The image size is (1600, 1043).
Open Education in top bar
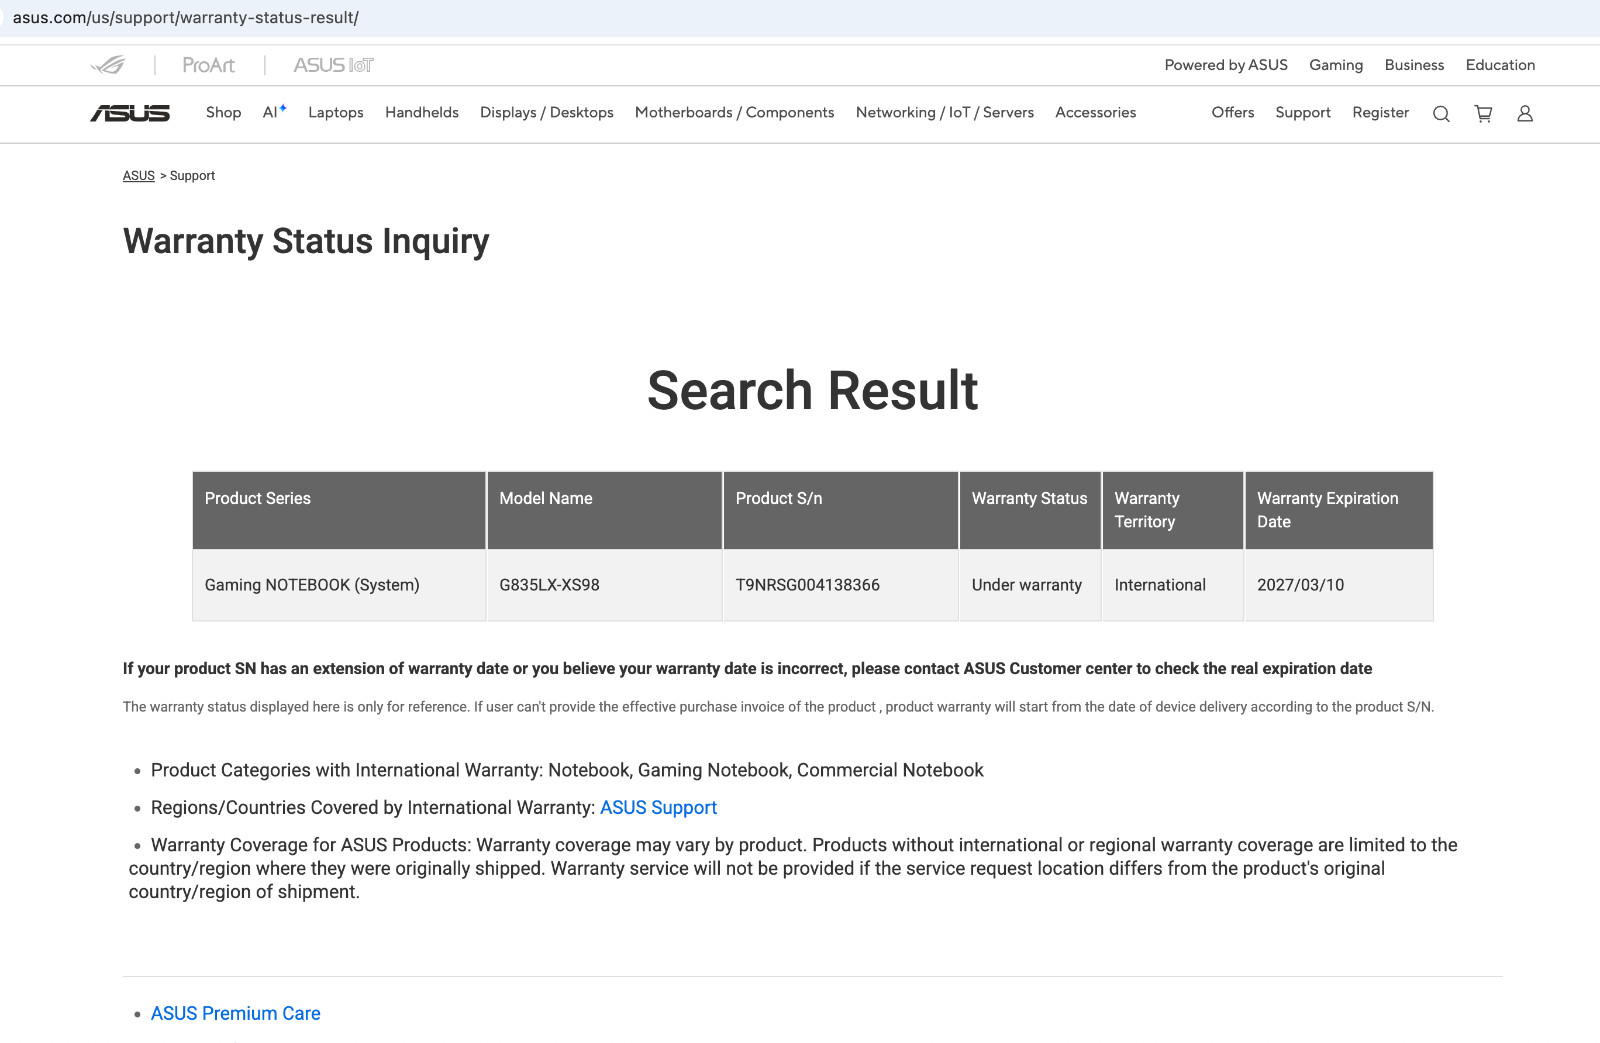pyautogui.click(x=1500, y=65)
